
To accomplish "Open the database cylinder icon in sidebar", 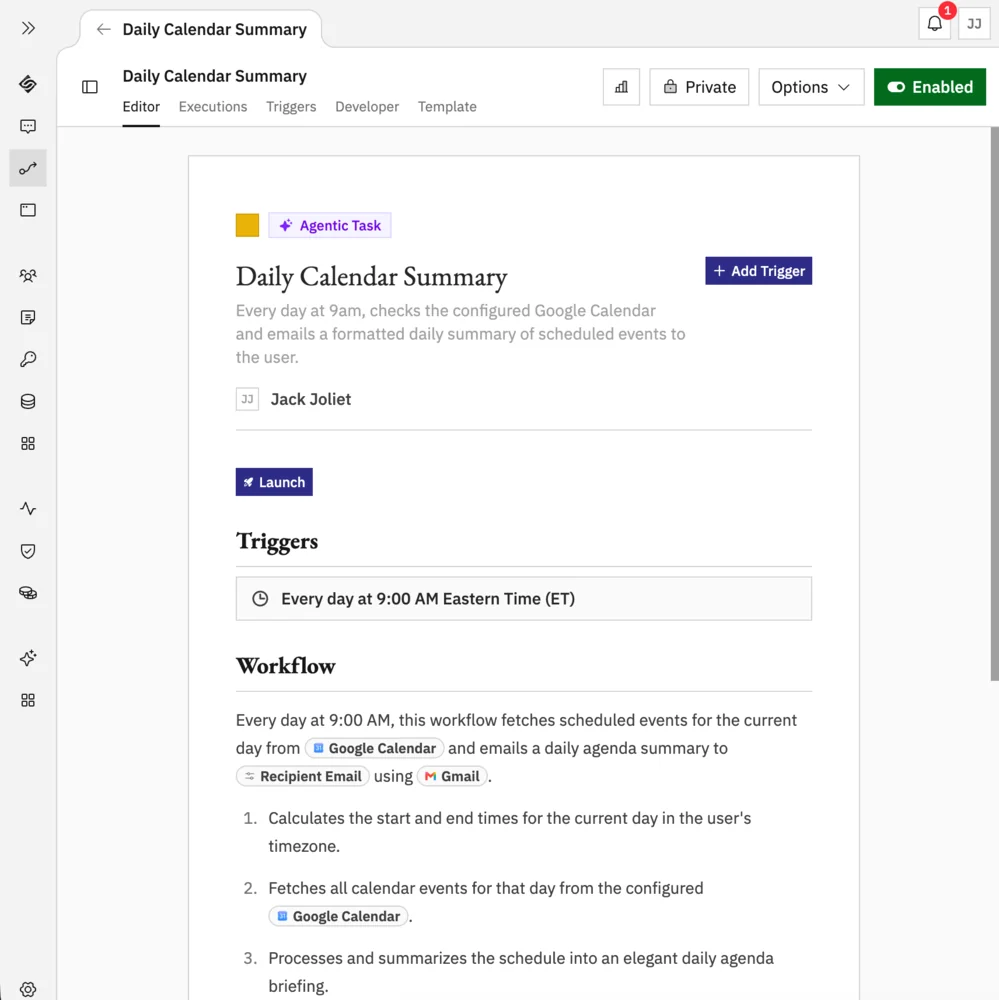I will 28,402.
